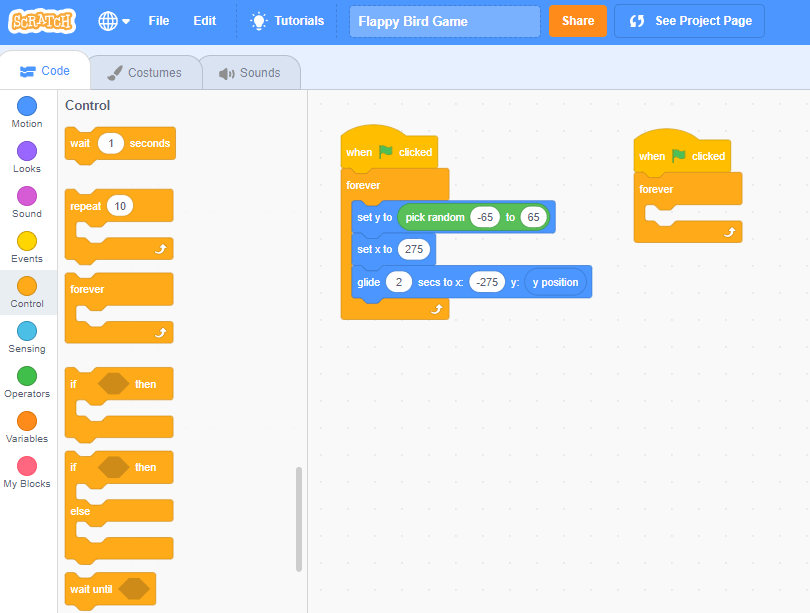Select the My Blocks category
The height and width of the screenshot is (613, 810).
coord(27,472)
